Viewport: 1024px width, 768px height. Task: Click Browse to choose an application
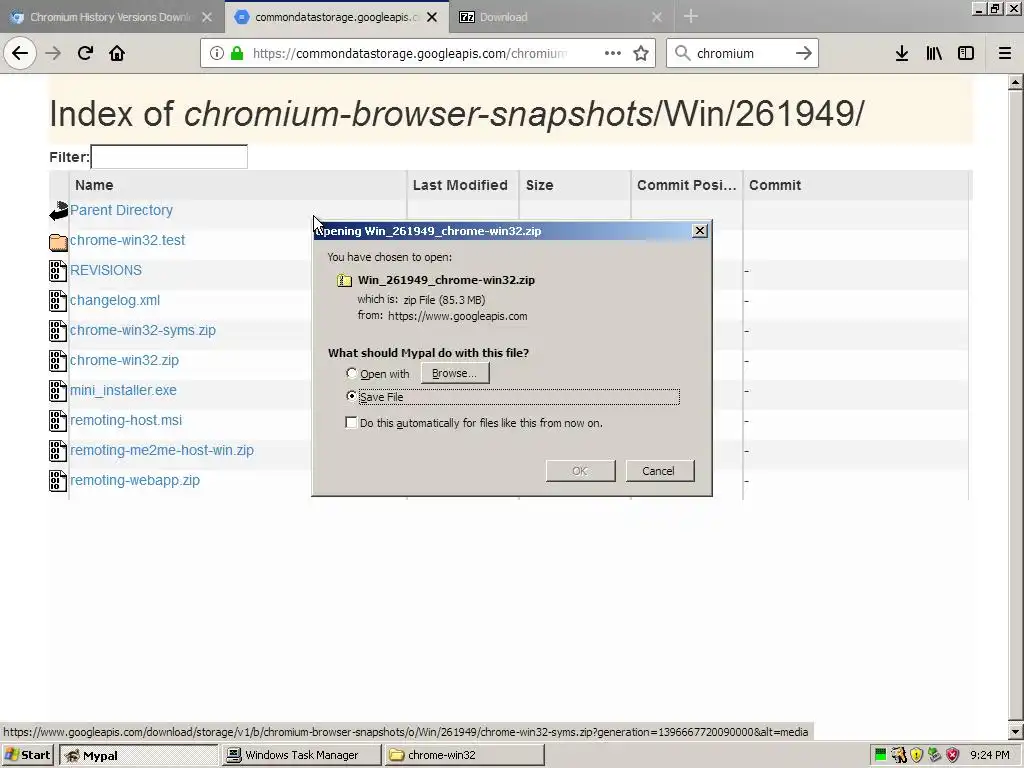(455, 373)
